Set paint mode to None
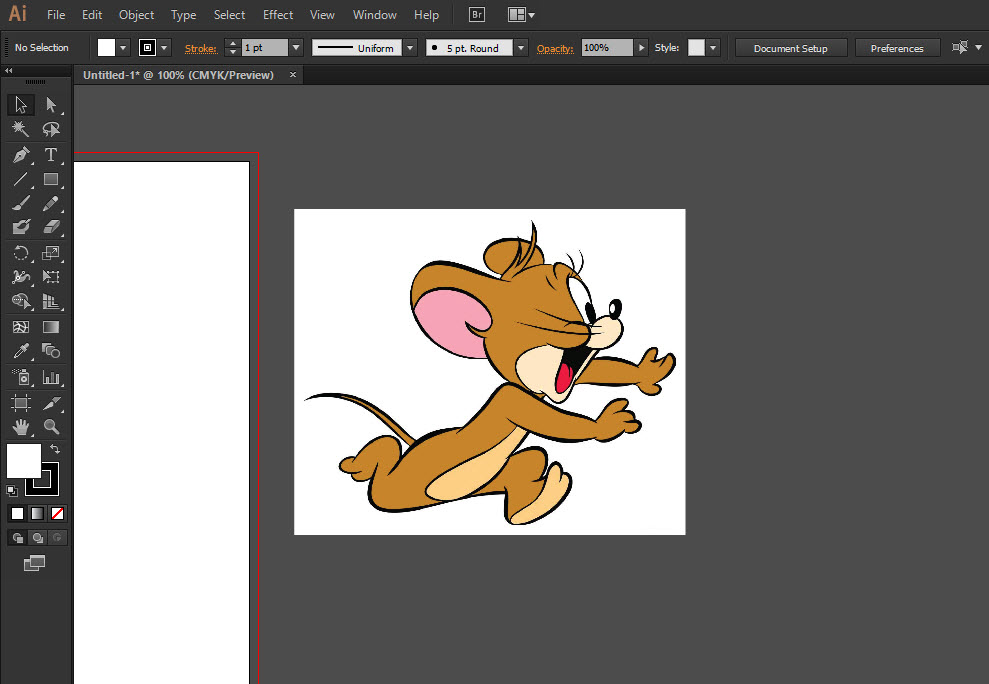This screenshot has height=684, width=989. (57, 514)
